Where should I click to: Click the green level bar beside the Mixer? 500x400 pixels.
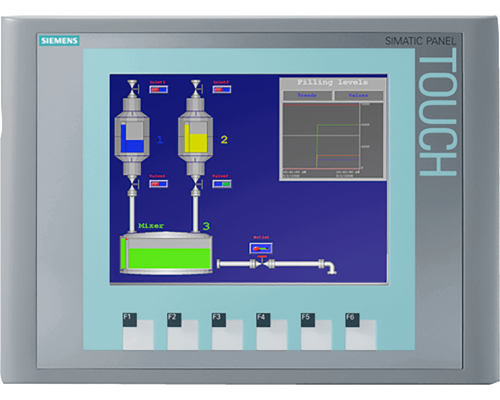pyautogui.click(x=123, y=253)
